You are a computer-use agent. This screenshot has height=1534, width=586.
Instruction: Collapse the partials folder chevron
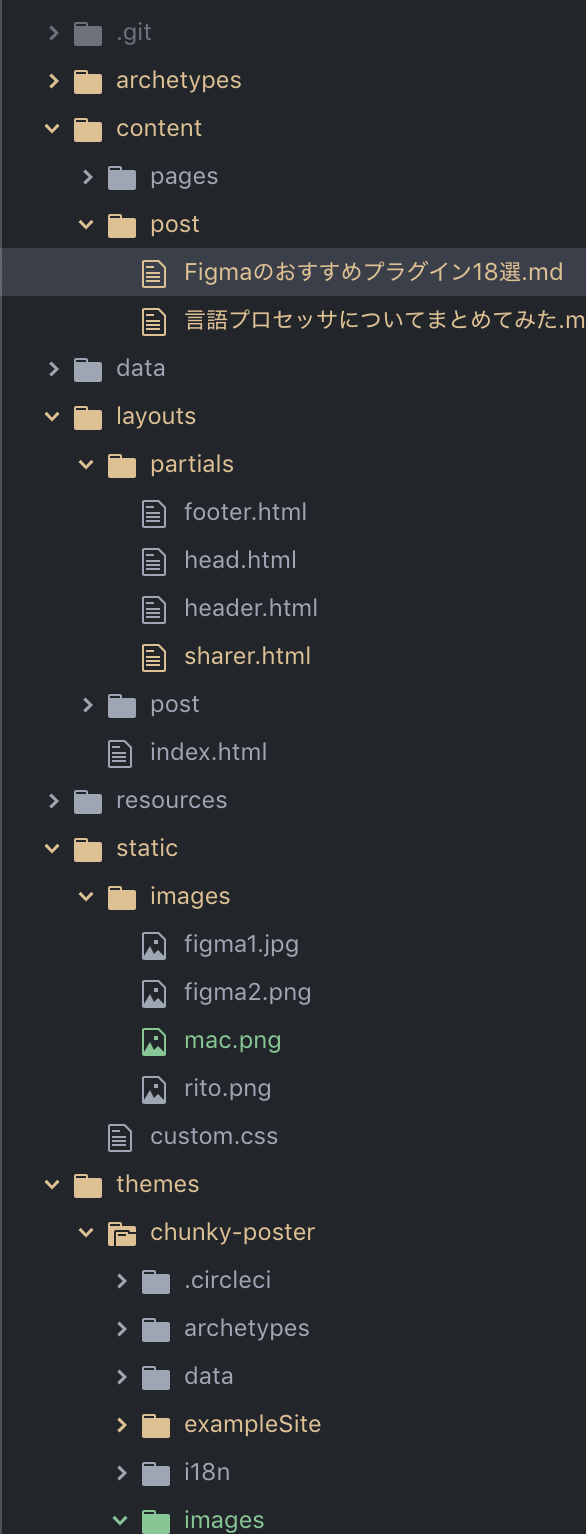click(x=87, y=465)
